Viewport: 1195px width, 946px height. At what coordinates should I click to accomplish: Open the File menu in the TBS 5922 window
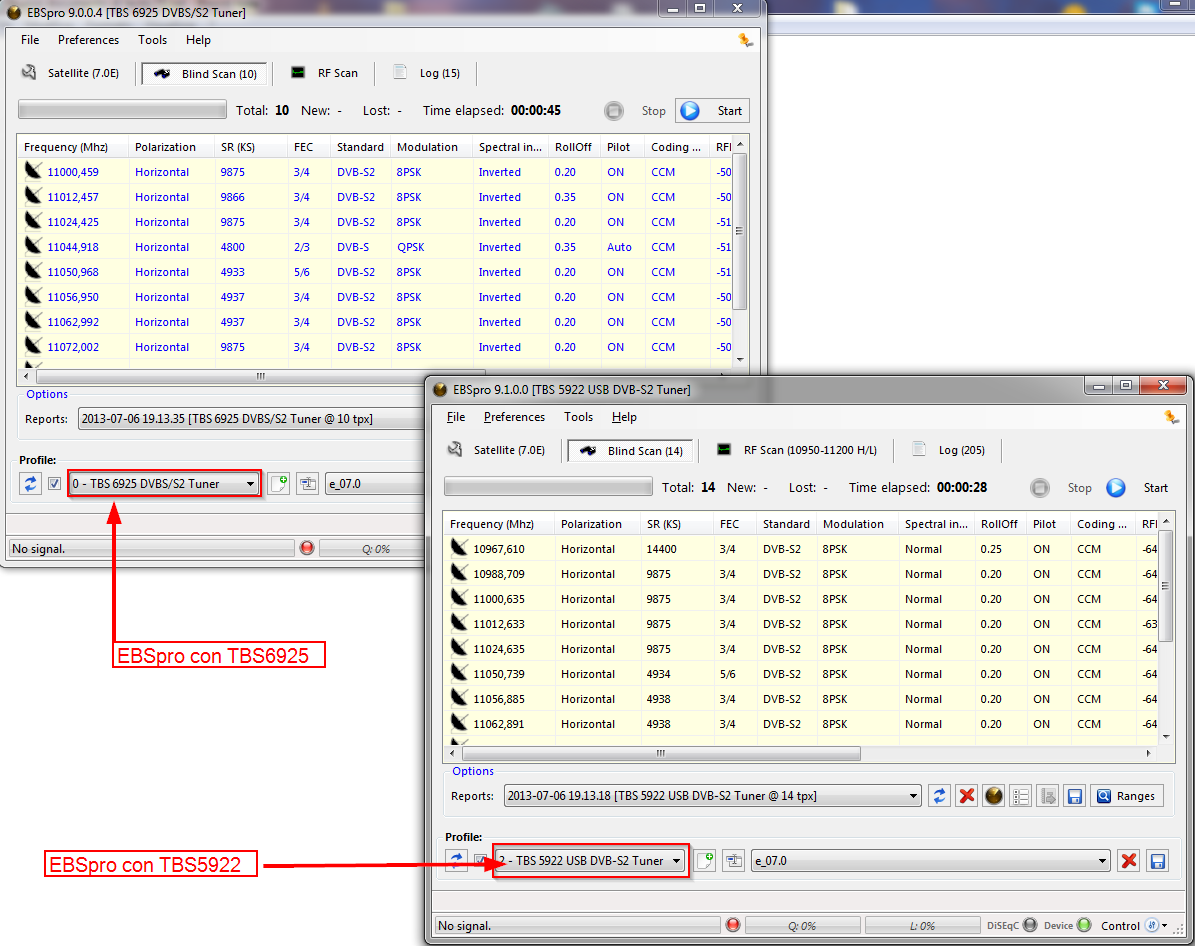[456, 417]
